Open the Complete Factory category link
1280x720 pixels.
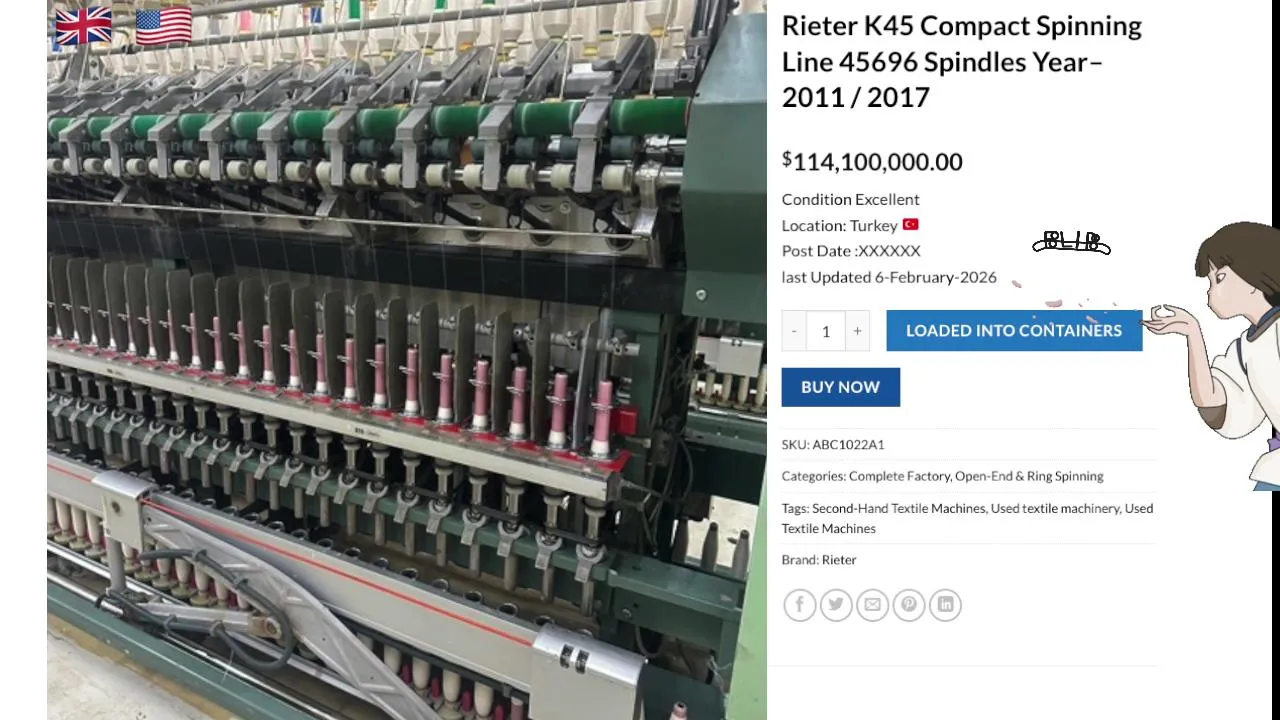899,476
